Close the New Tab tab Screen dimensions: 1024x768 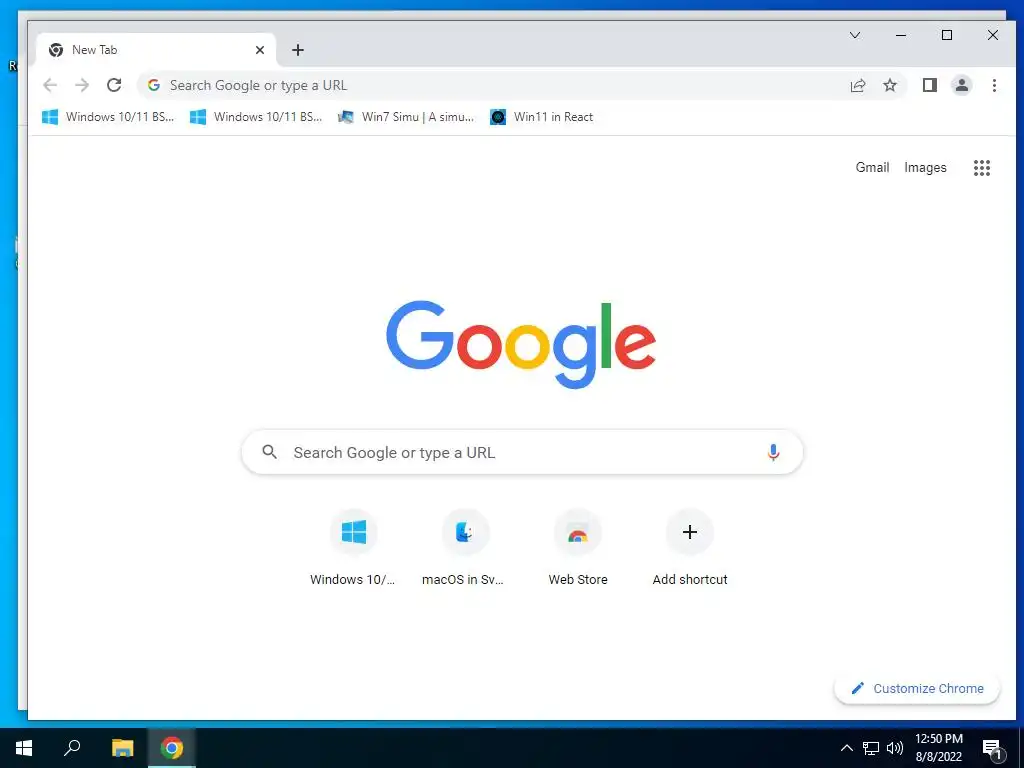point(260,50)
